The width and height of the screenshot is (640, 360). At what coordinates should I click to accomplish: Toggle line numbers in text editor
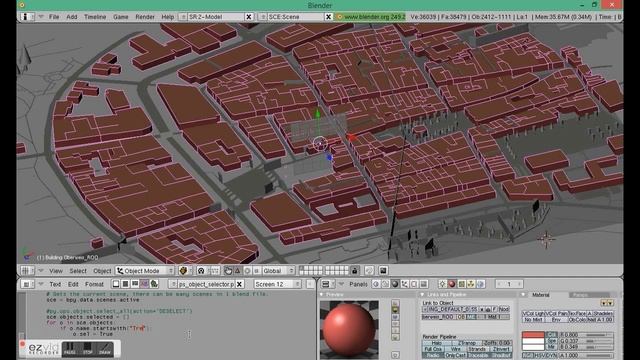125,284
